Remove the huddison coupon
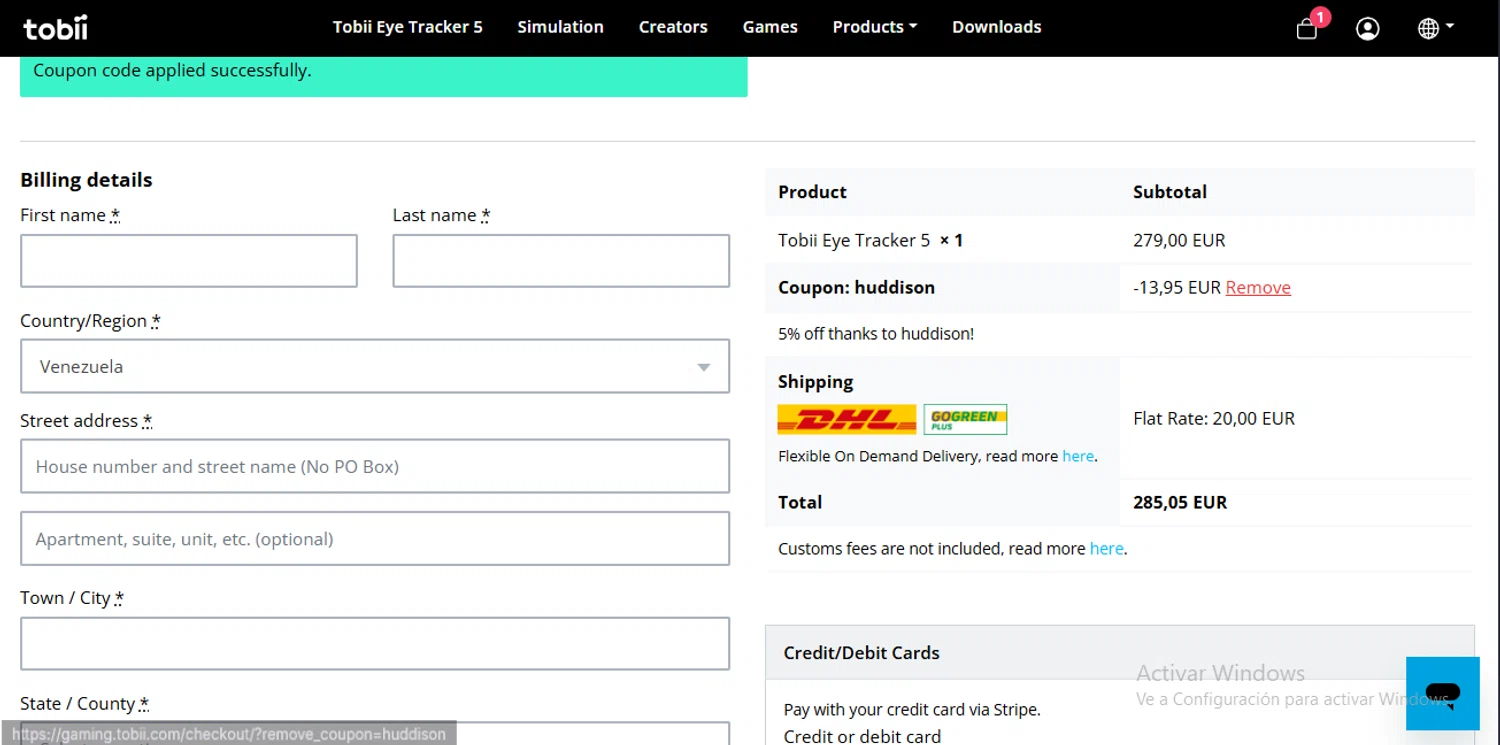1500x745 pixels. (x=1258, y=287)
